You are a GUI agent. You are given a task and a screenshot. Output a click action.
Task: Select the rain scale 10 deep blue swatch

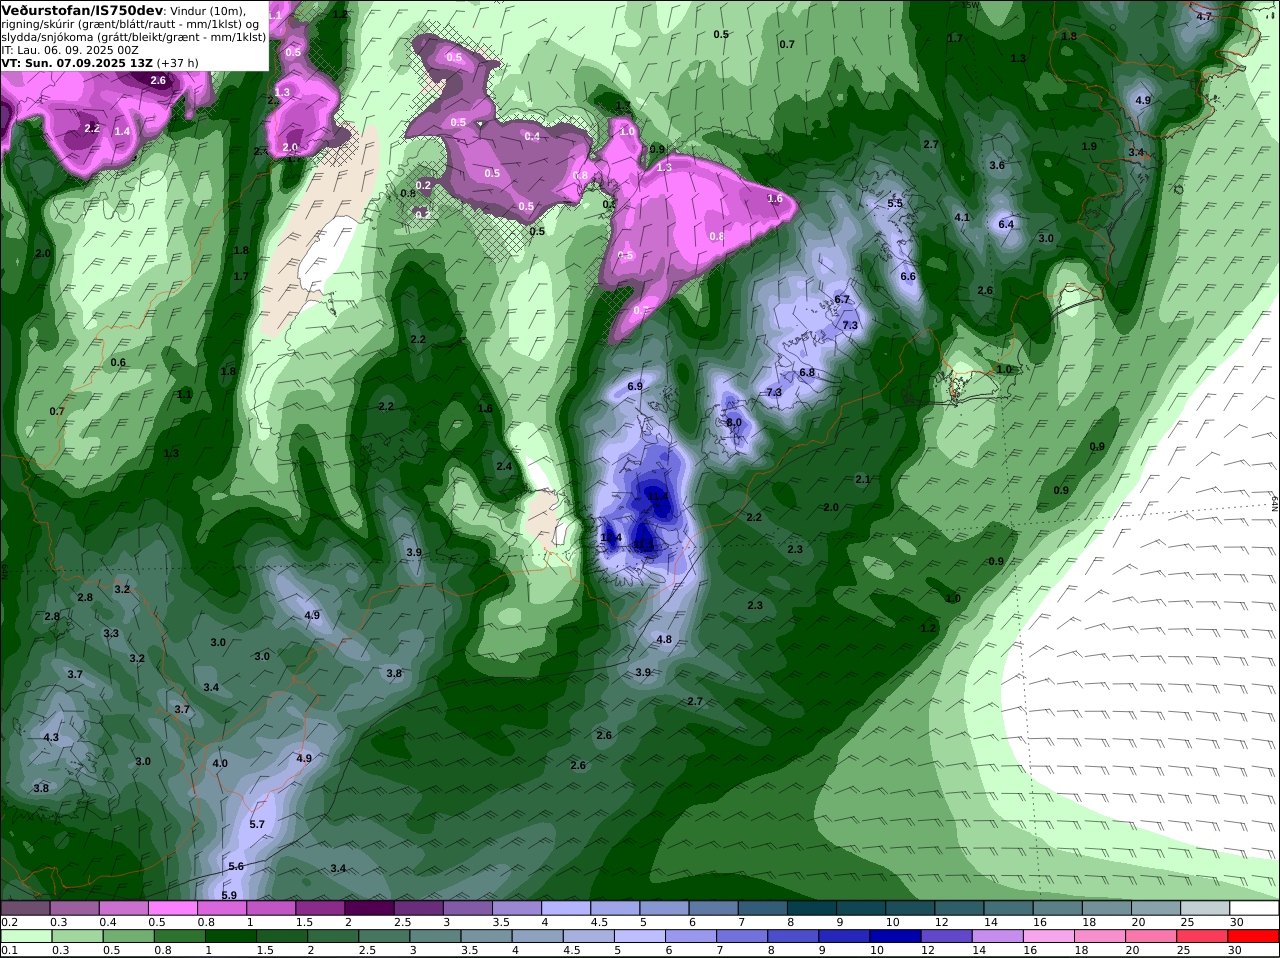pos(895,937)
